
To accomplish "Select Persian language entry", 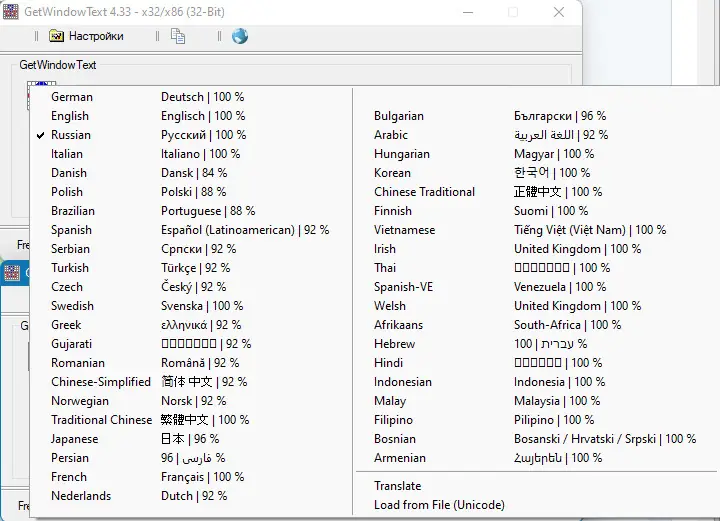I will [192, 458].
